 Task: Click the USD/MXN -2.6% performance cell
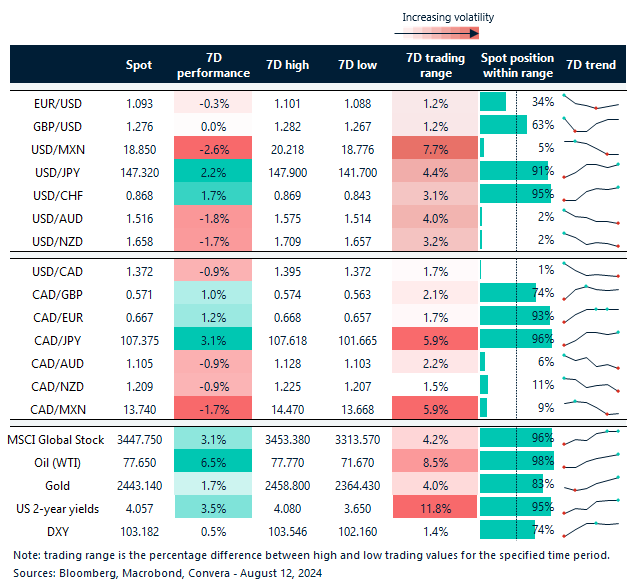(213, 148)
